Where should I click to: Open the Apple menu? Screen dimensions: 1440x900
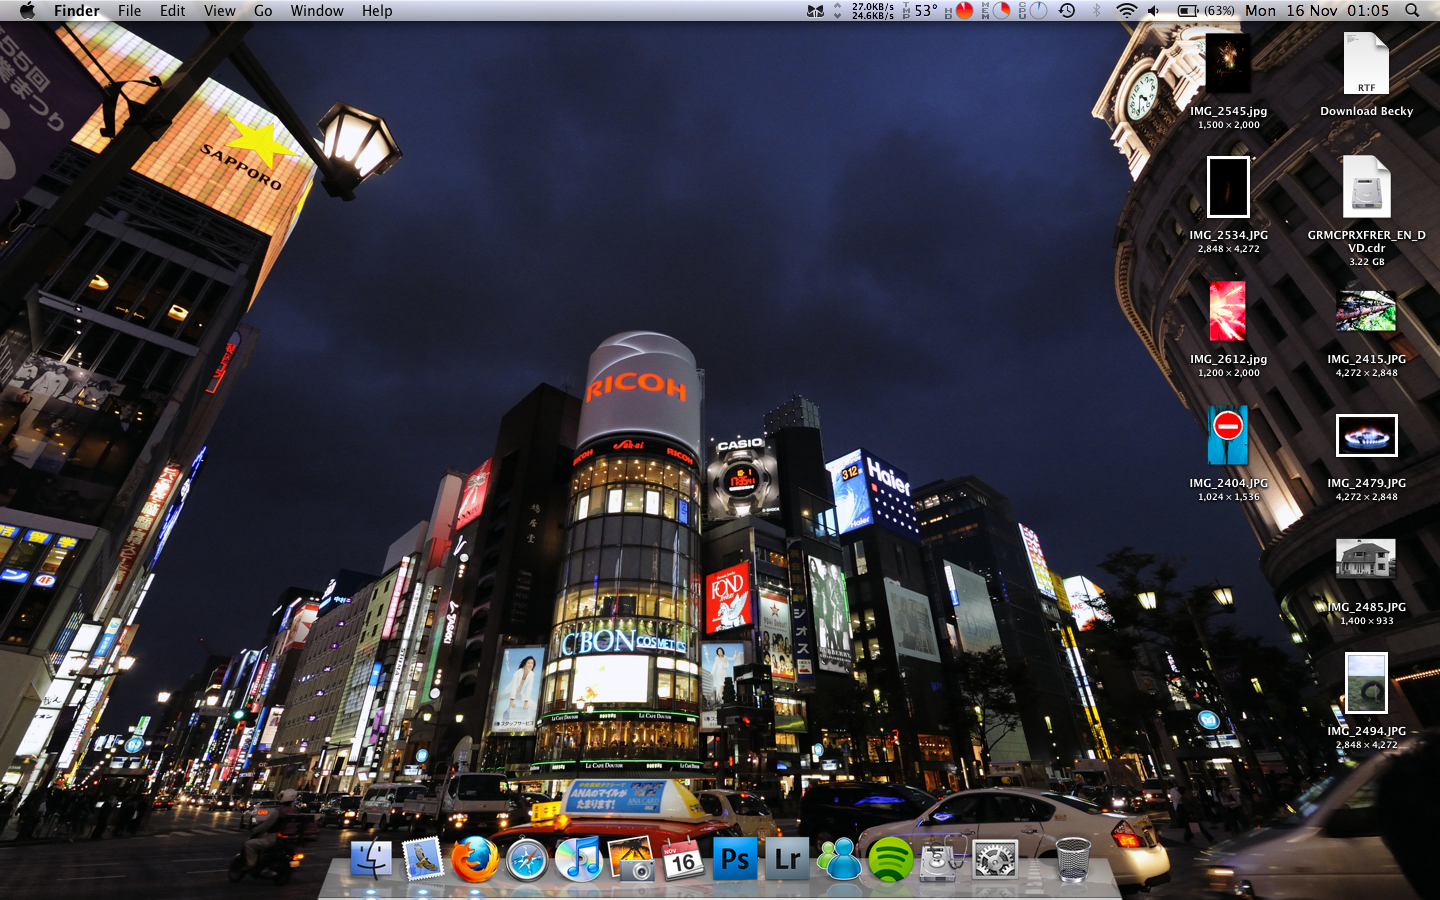pyautogui.click(x=27, y=10)
